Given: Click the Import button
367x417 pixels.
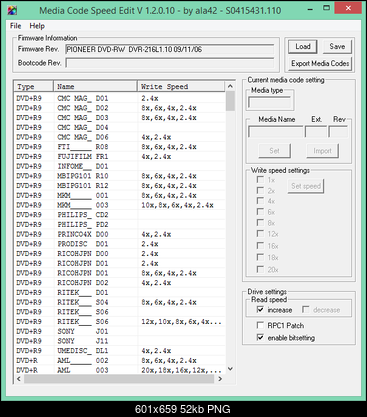Looking at the screenshot, I should [x=322, y=151].
